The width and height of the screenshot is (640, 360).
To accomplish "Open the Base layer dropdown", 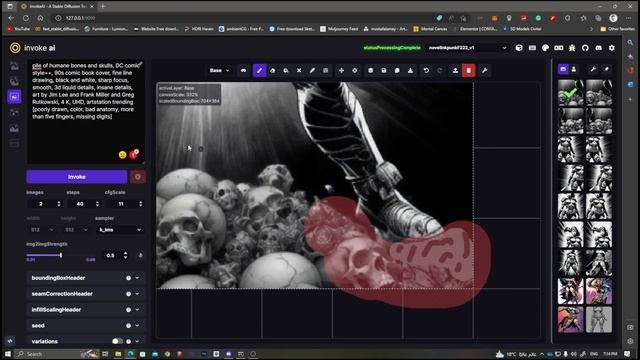I will 220,71.
